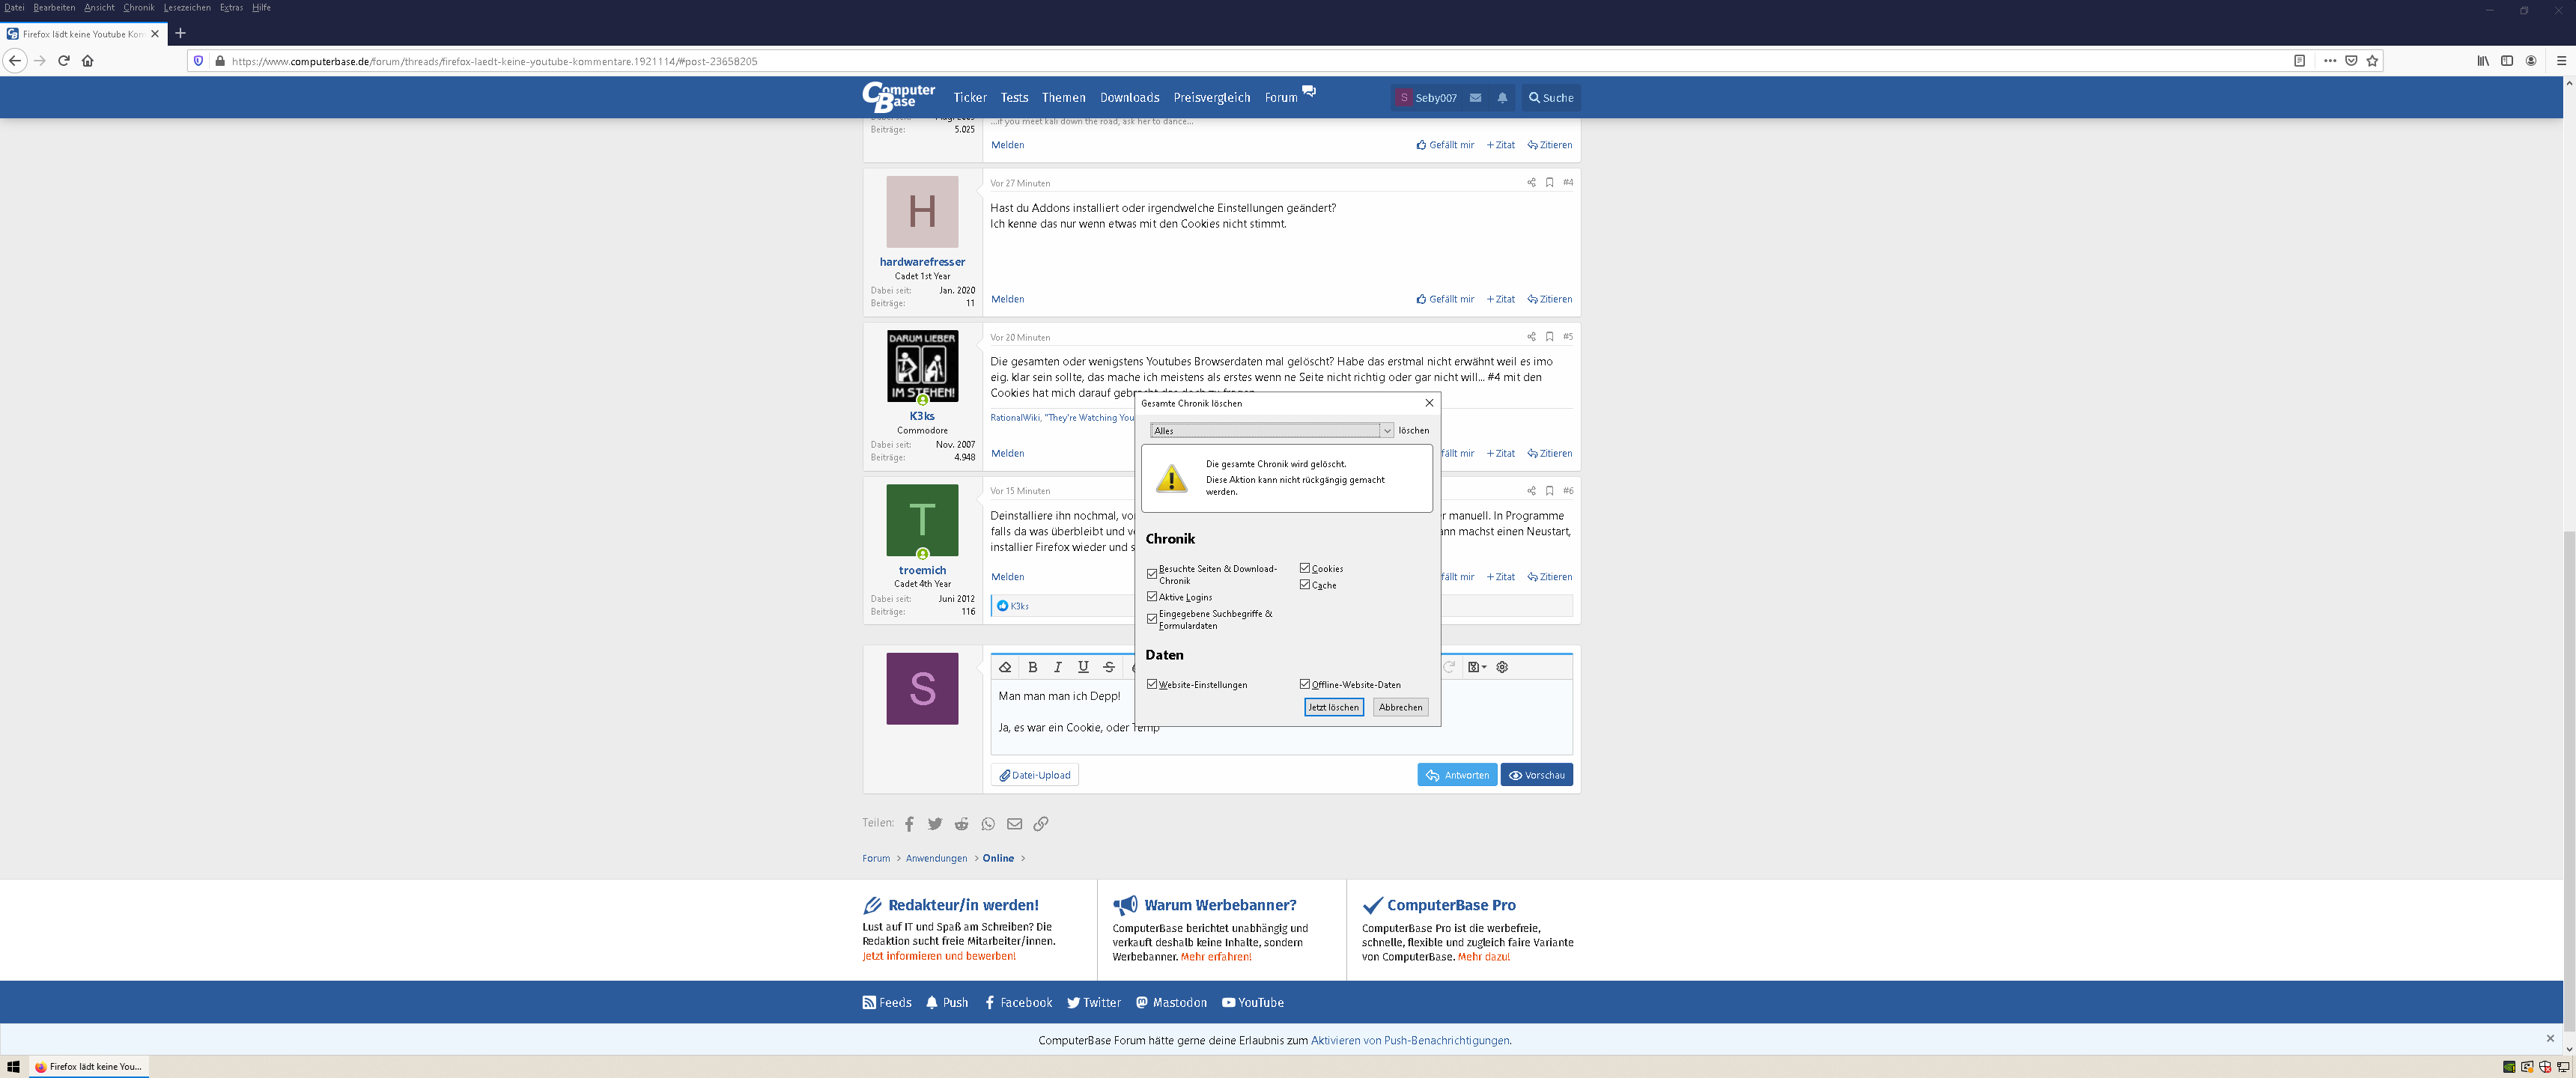This screenshot has width=2576, height=1078.
Task: Click the browser reload button
Action: 63,61
